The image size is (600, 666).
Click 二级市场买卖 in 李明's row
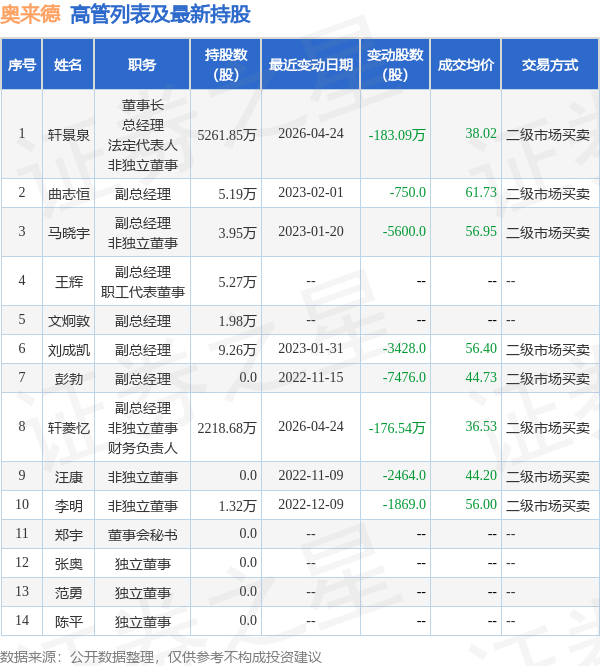[x=548, y=506]
